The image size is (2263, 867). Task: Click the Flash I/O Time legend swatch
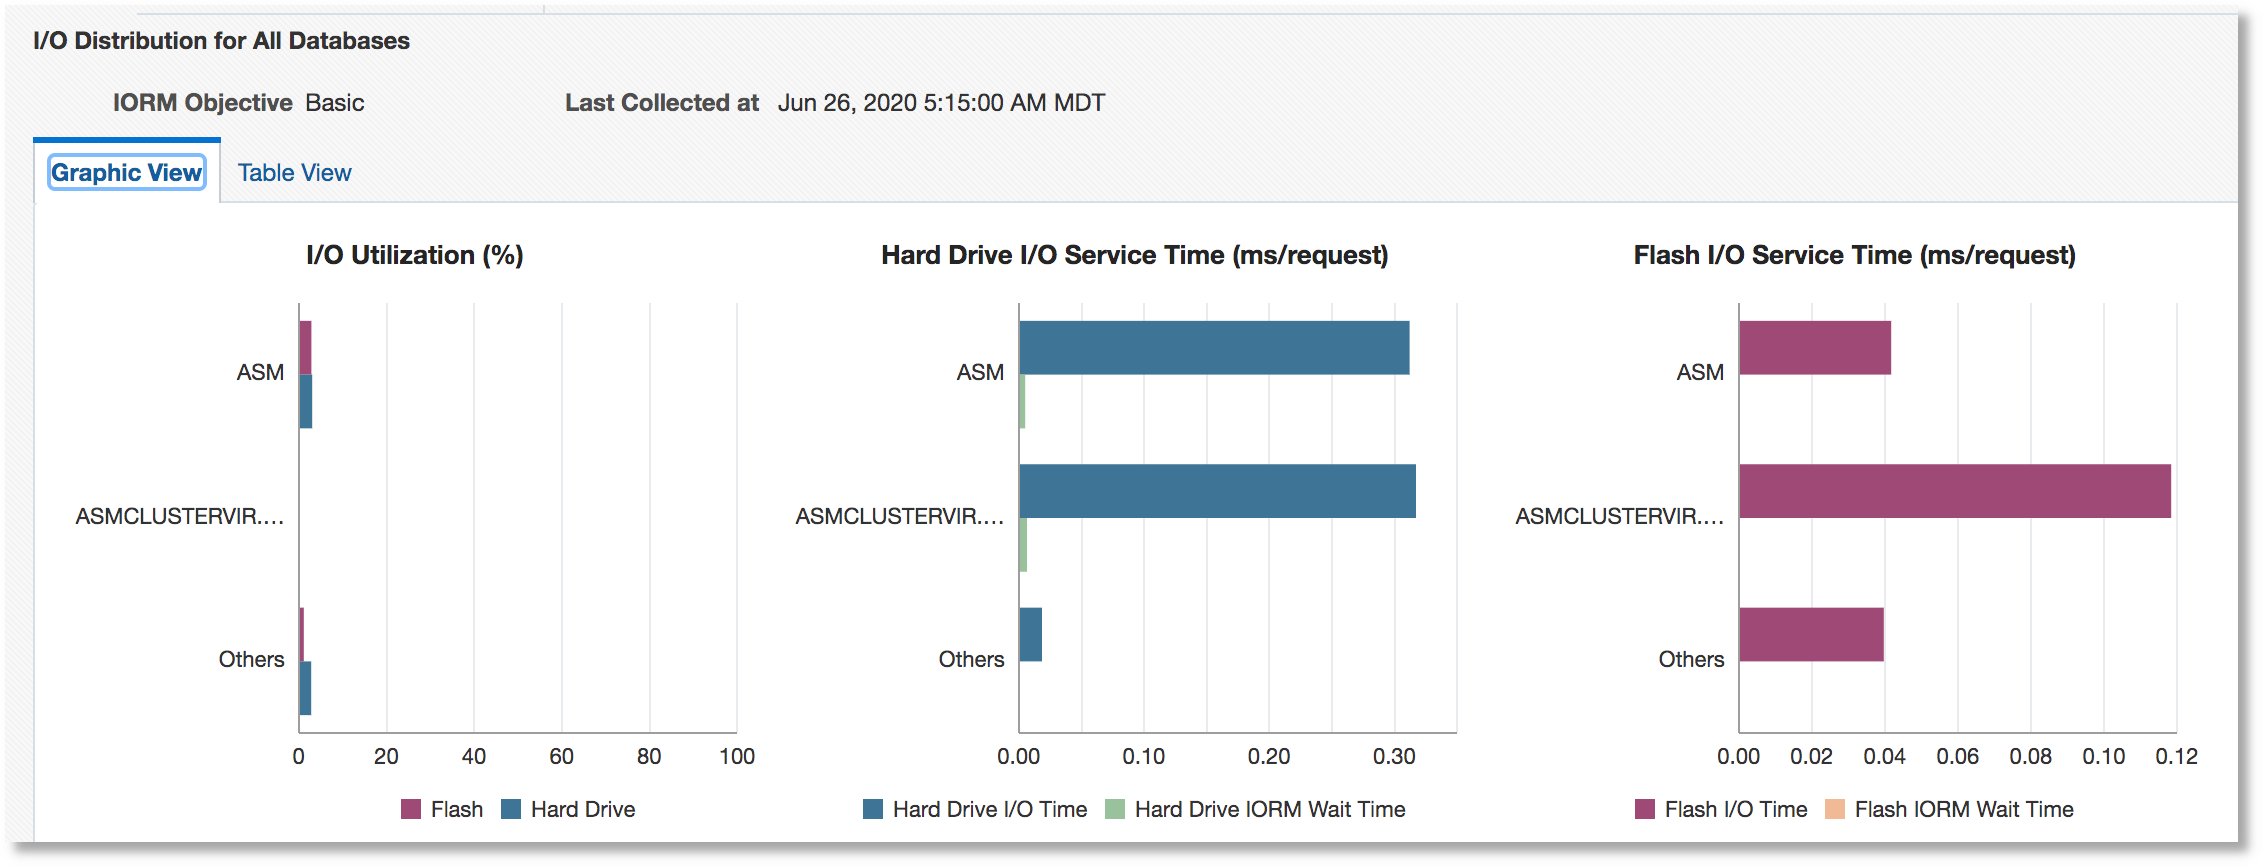point(1645,809)
